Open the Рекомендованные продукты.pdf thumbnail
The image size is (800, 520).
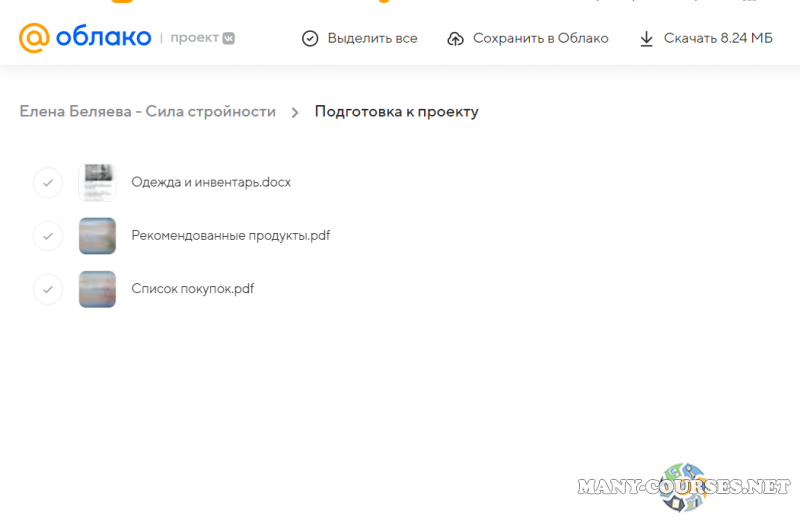click(97, 236)
